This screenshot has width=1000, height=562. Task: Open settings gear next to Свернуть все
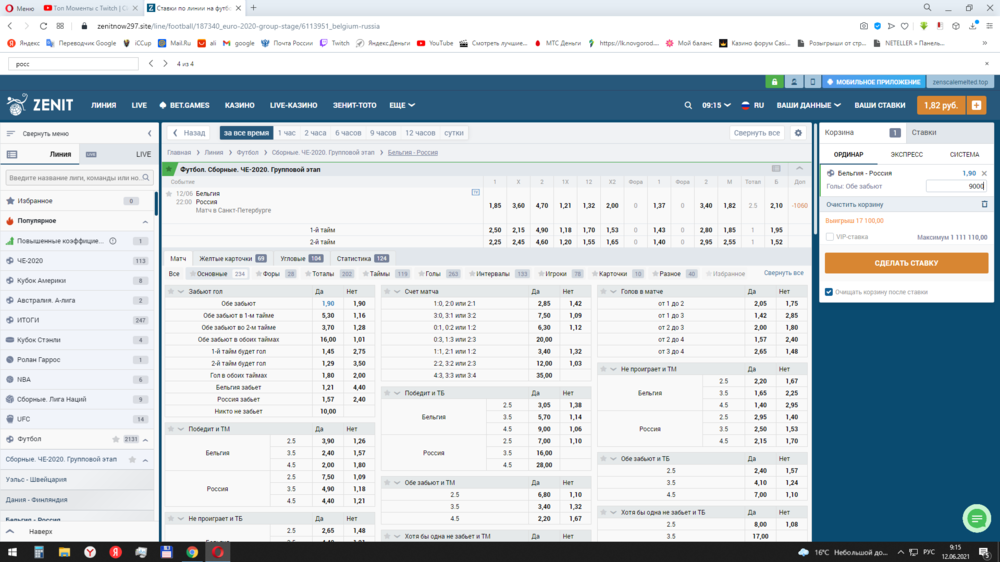(797, 132)
